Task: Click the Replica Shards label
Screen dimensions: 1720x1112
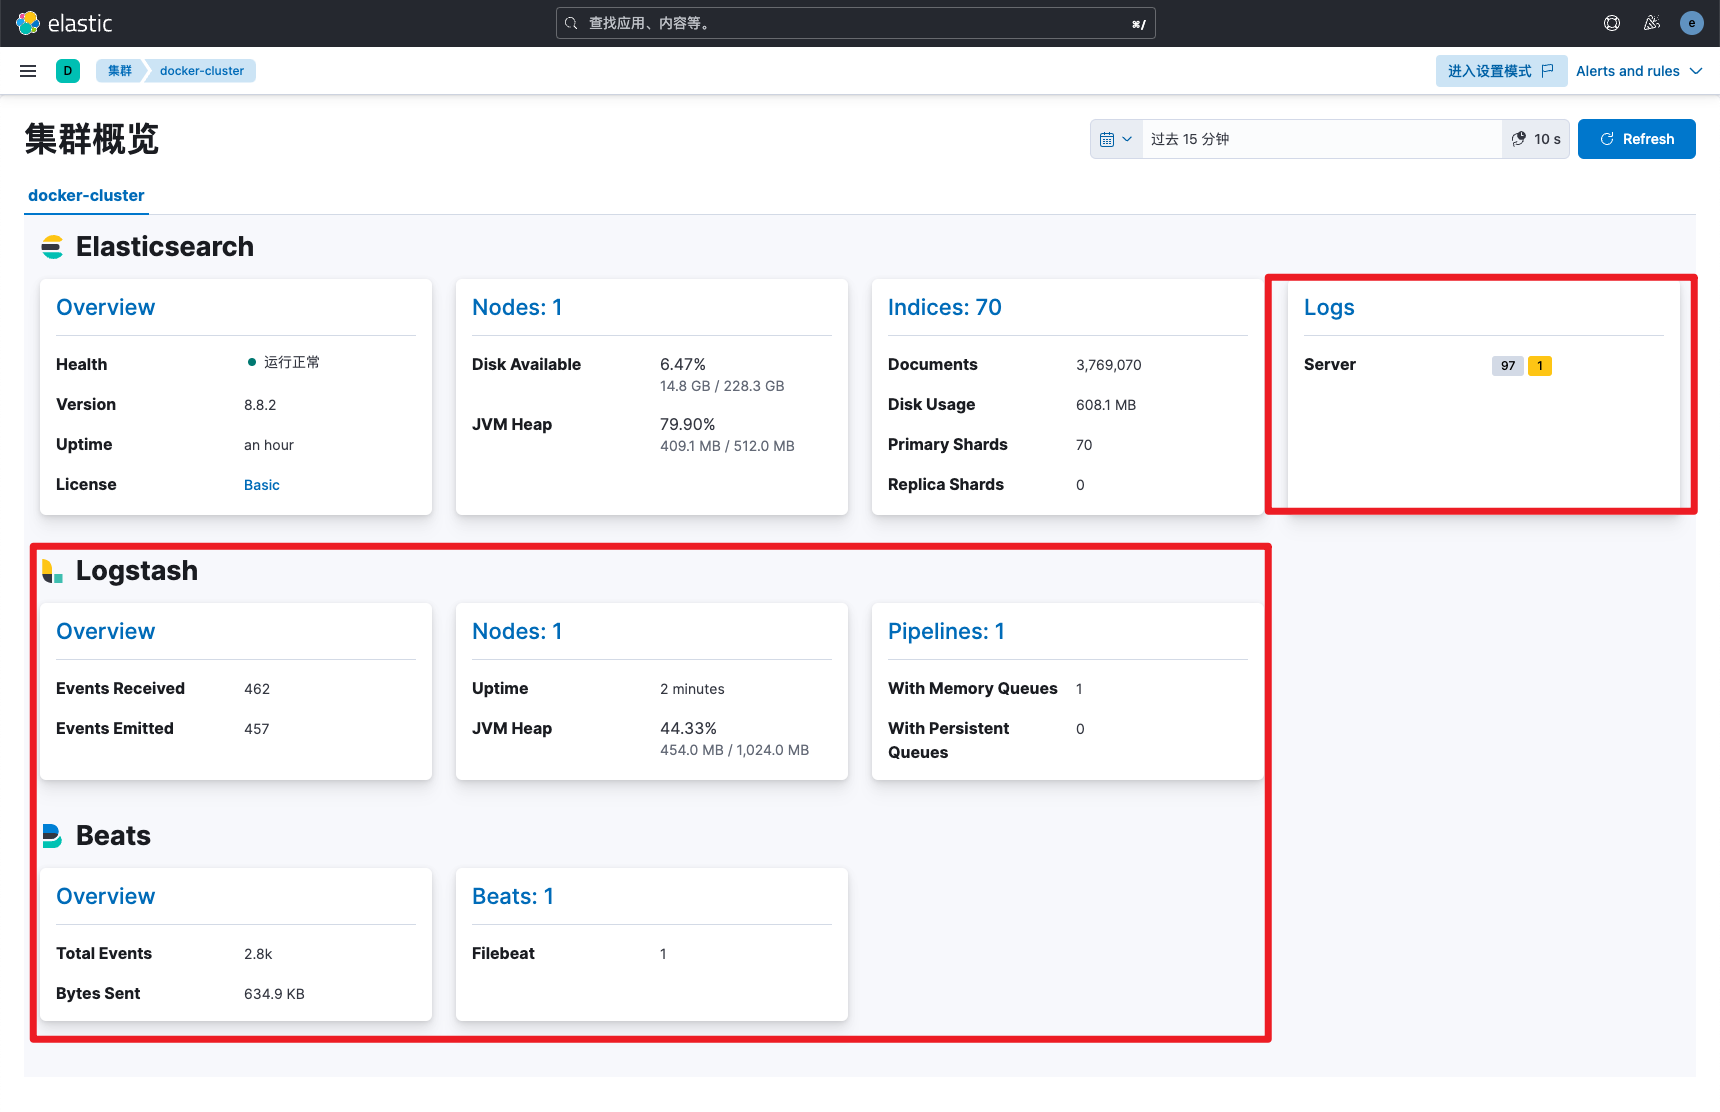Action: tap(946, 485)
